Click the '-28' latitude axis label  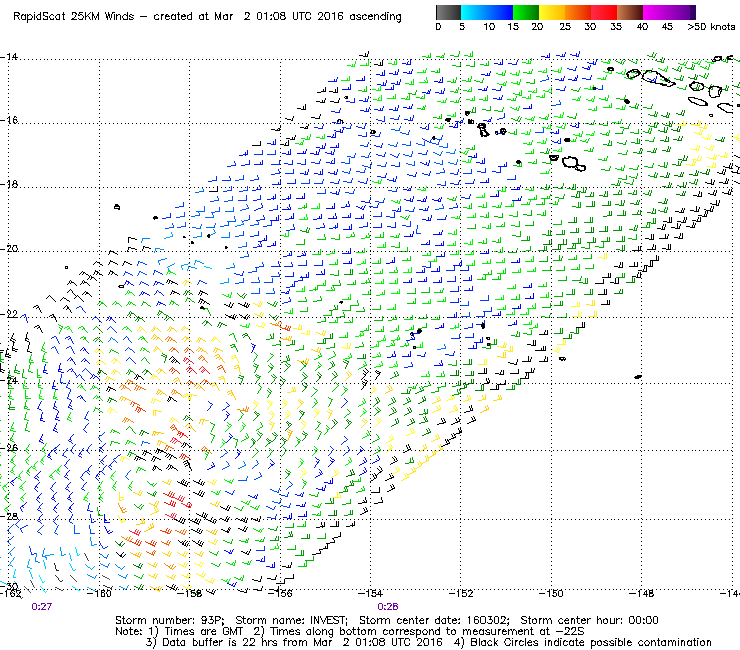click(x=9, y=516)
